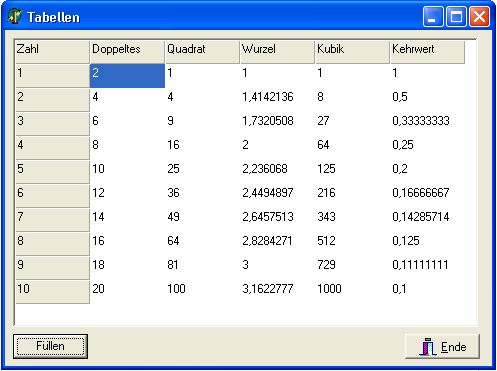Select the Quadrat cell 25
The width and height of the screenshot is (497, 371).
(x=202, y=172)
